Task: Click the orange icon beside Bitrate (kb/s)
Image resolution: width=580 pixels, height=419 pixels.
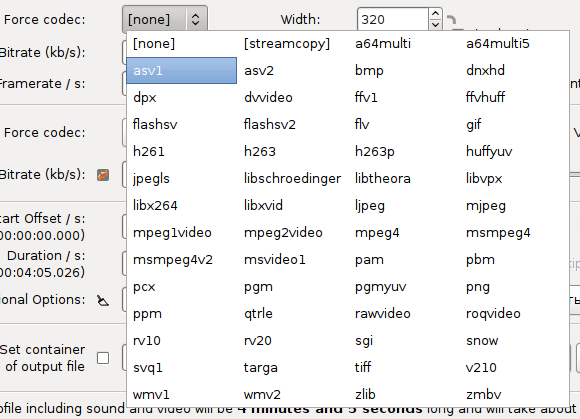Action: 103,175
